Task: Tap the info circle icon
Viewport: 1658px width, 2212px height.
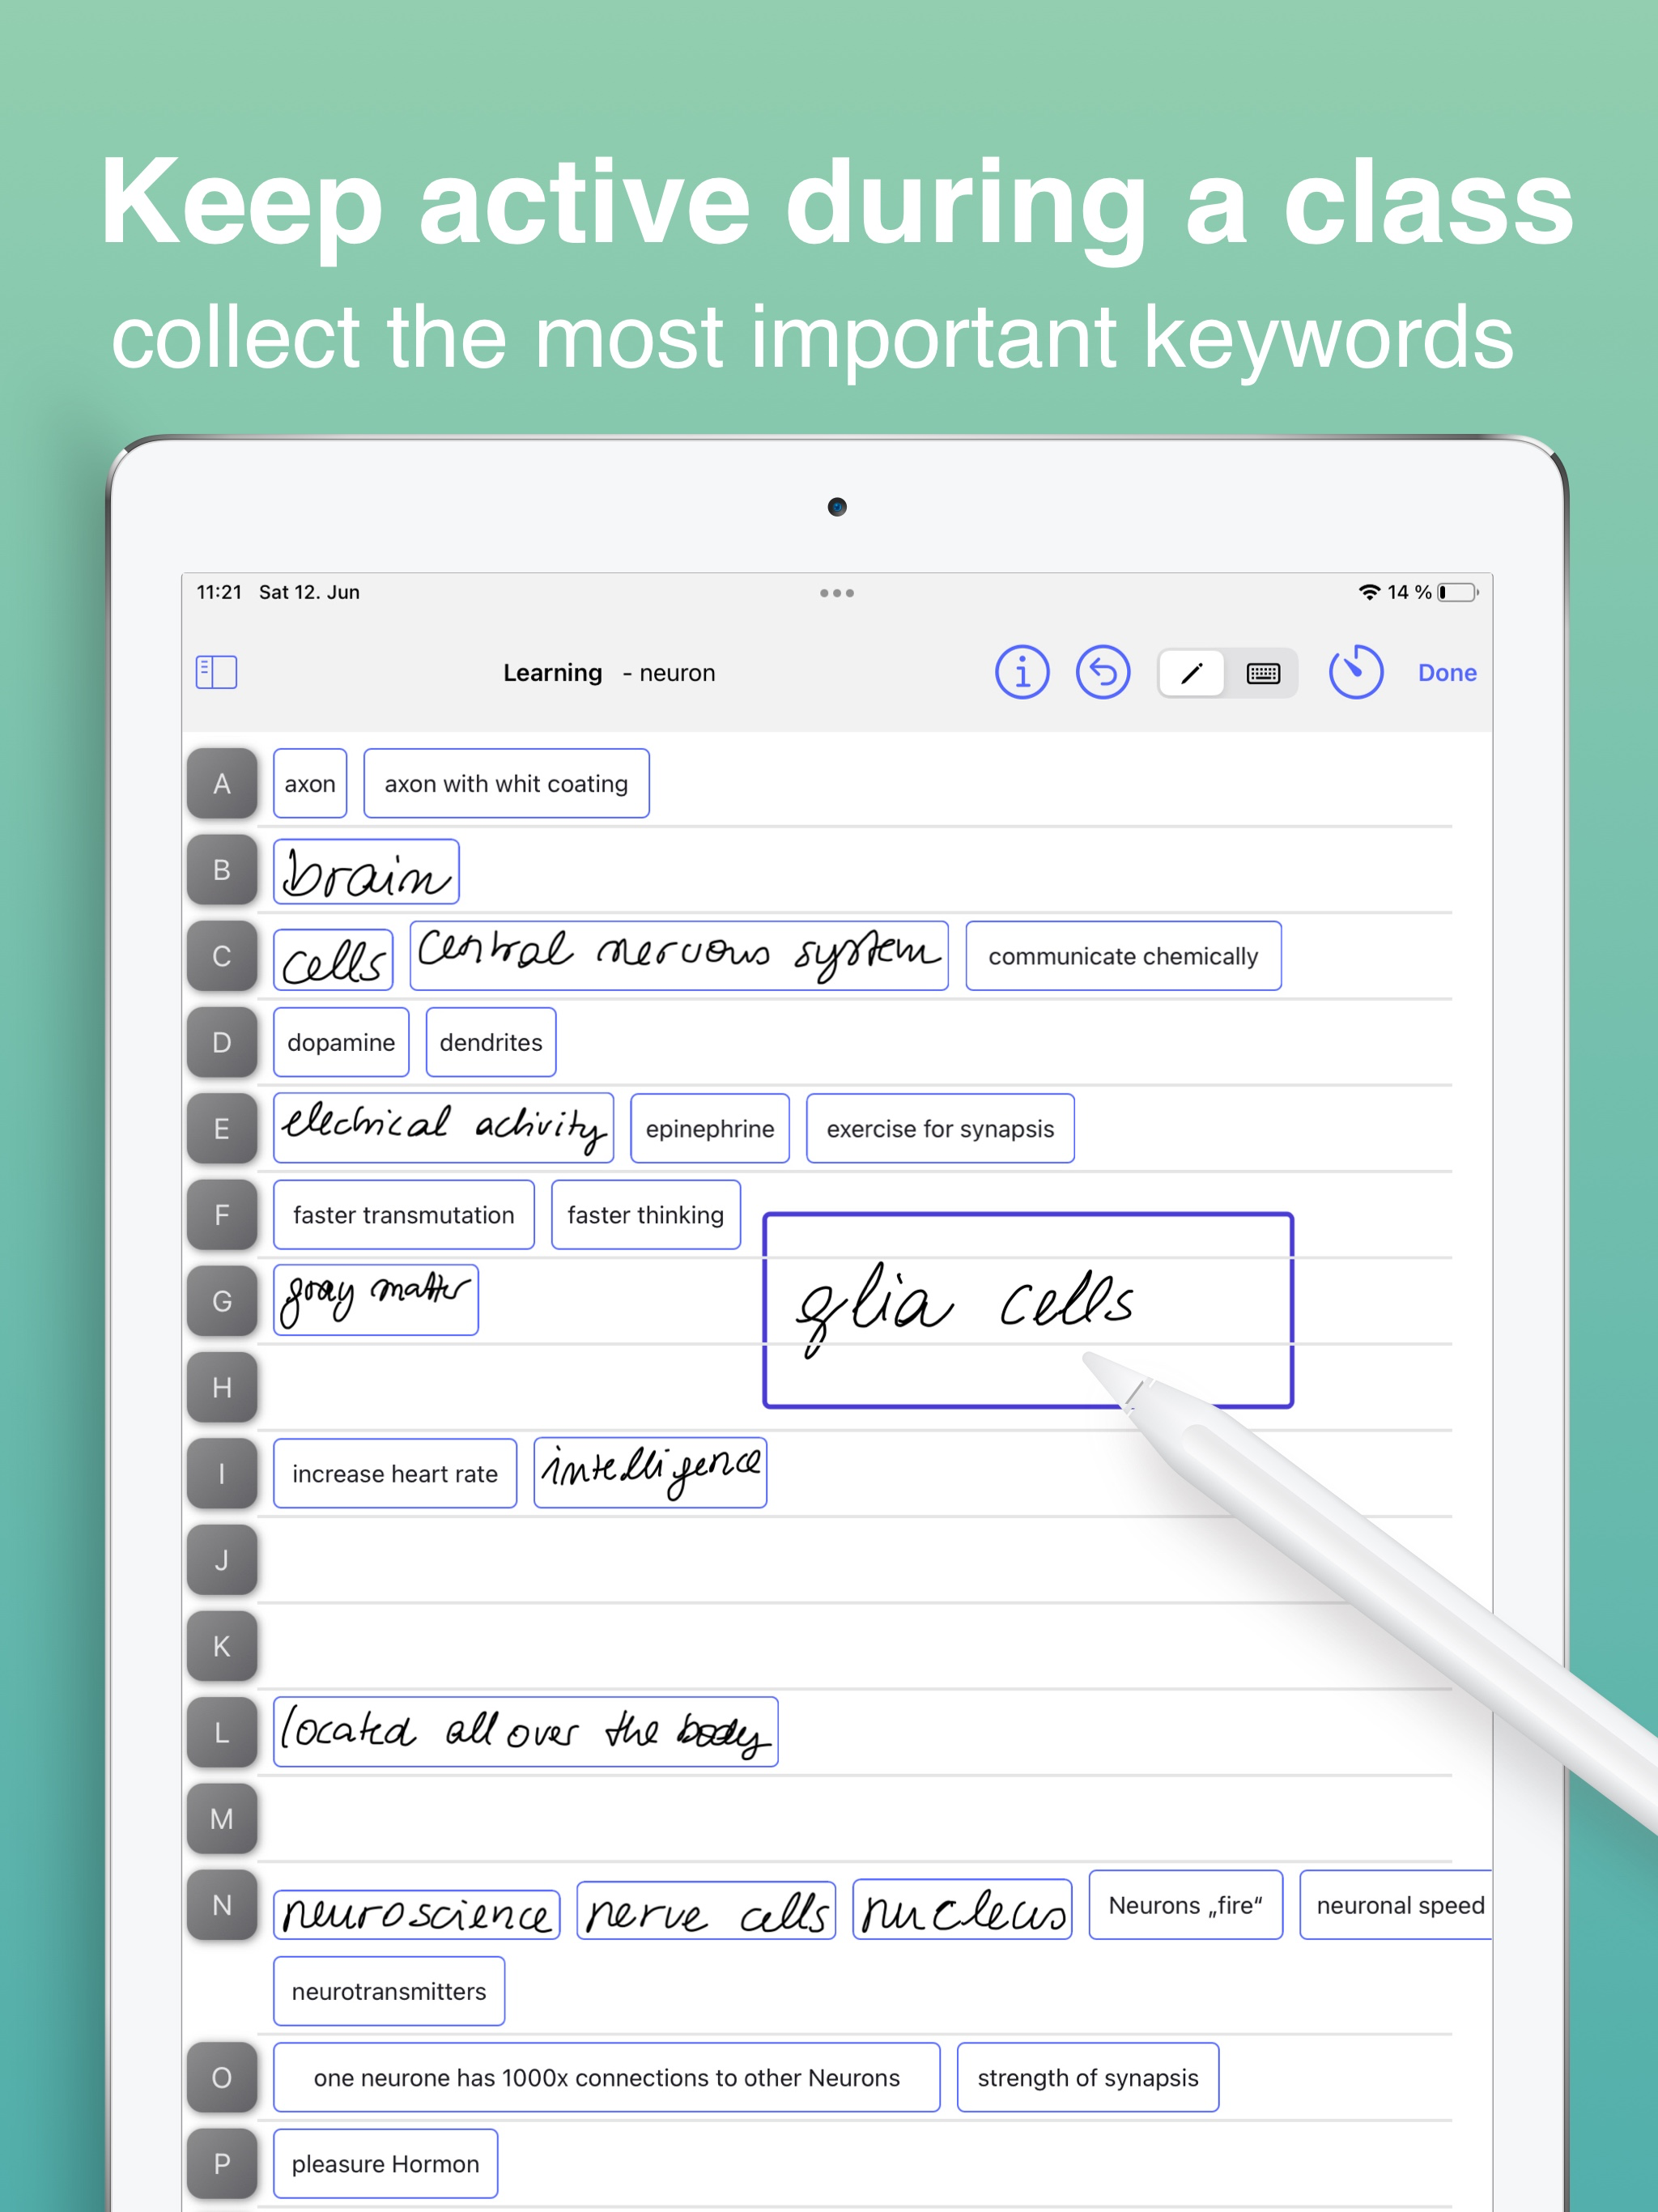Action: click(x=1021, y=672)
